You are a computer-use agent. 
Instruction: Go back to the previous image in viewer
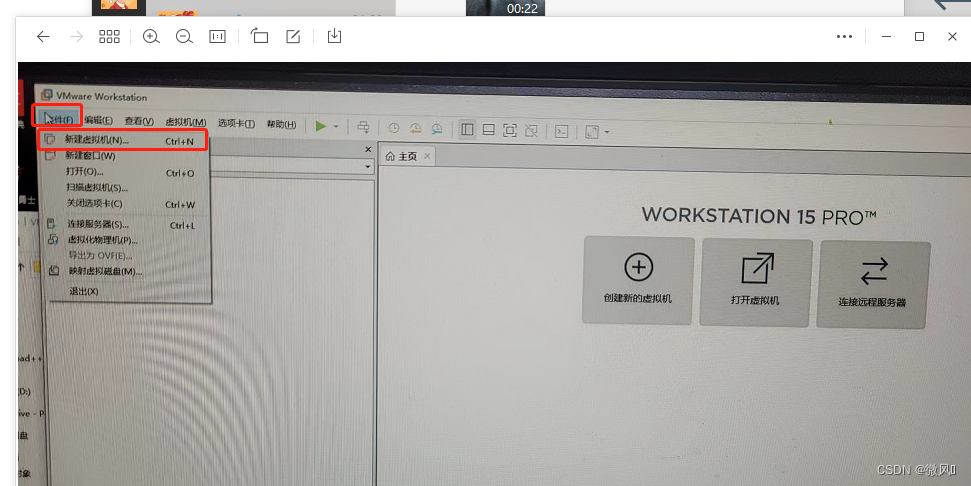point(43,37)
